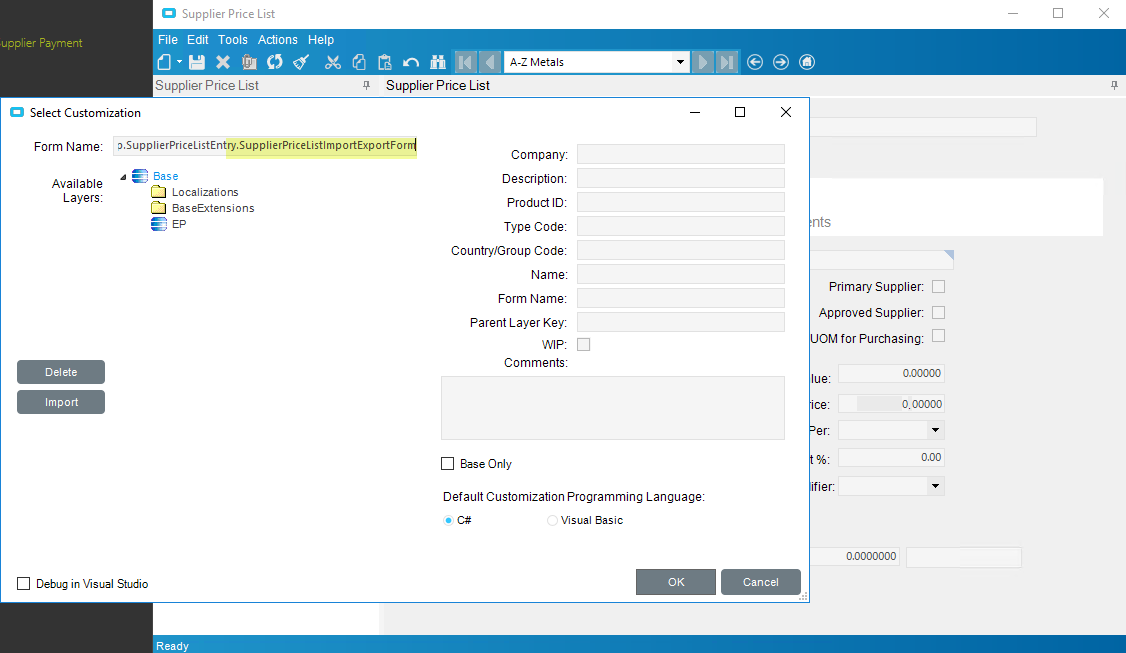Open the Tools menu
The height and width of the screenshot is (653, 1126).
233,40
